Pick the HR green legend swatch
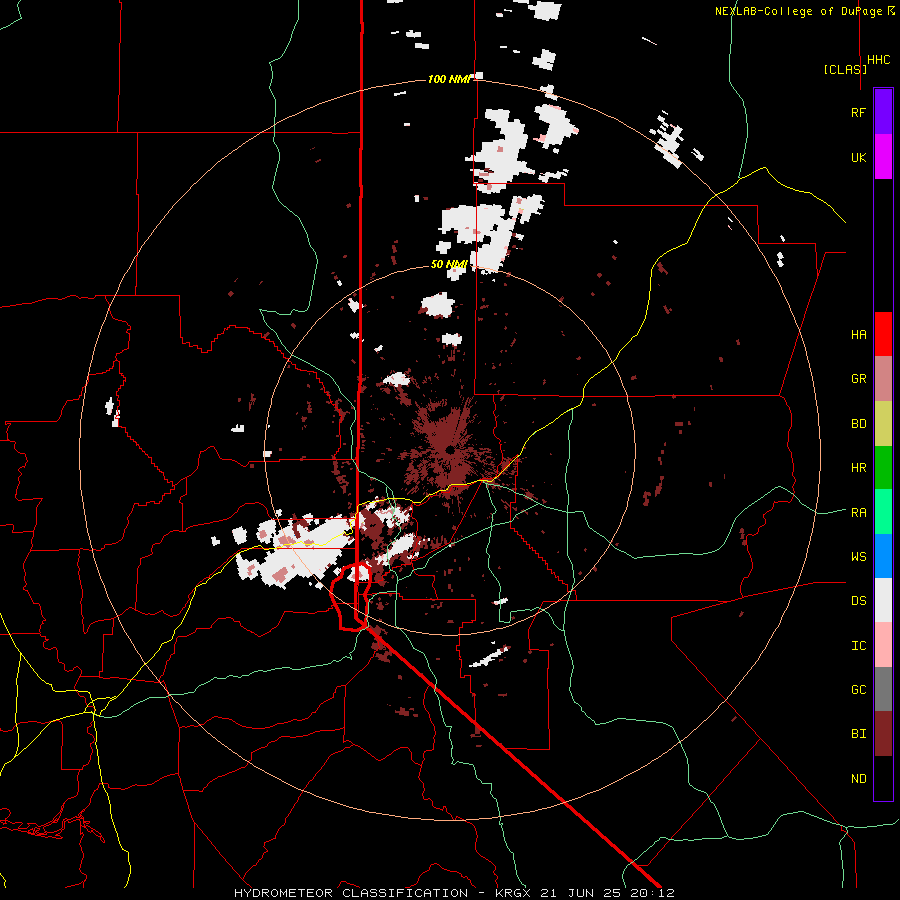Image resolution: width=900 pixels, height=900 pixels. (883, 468)
